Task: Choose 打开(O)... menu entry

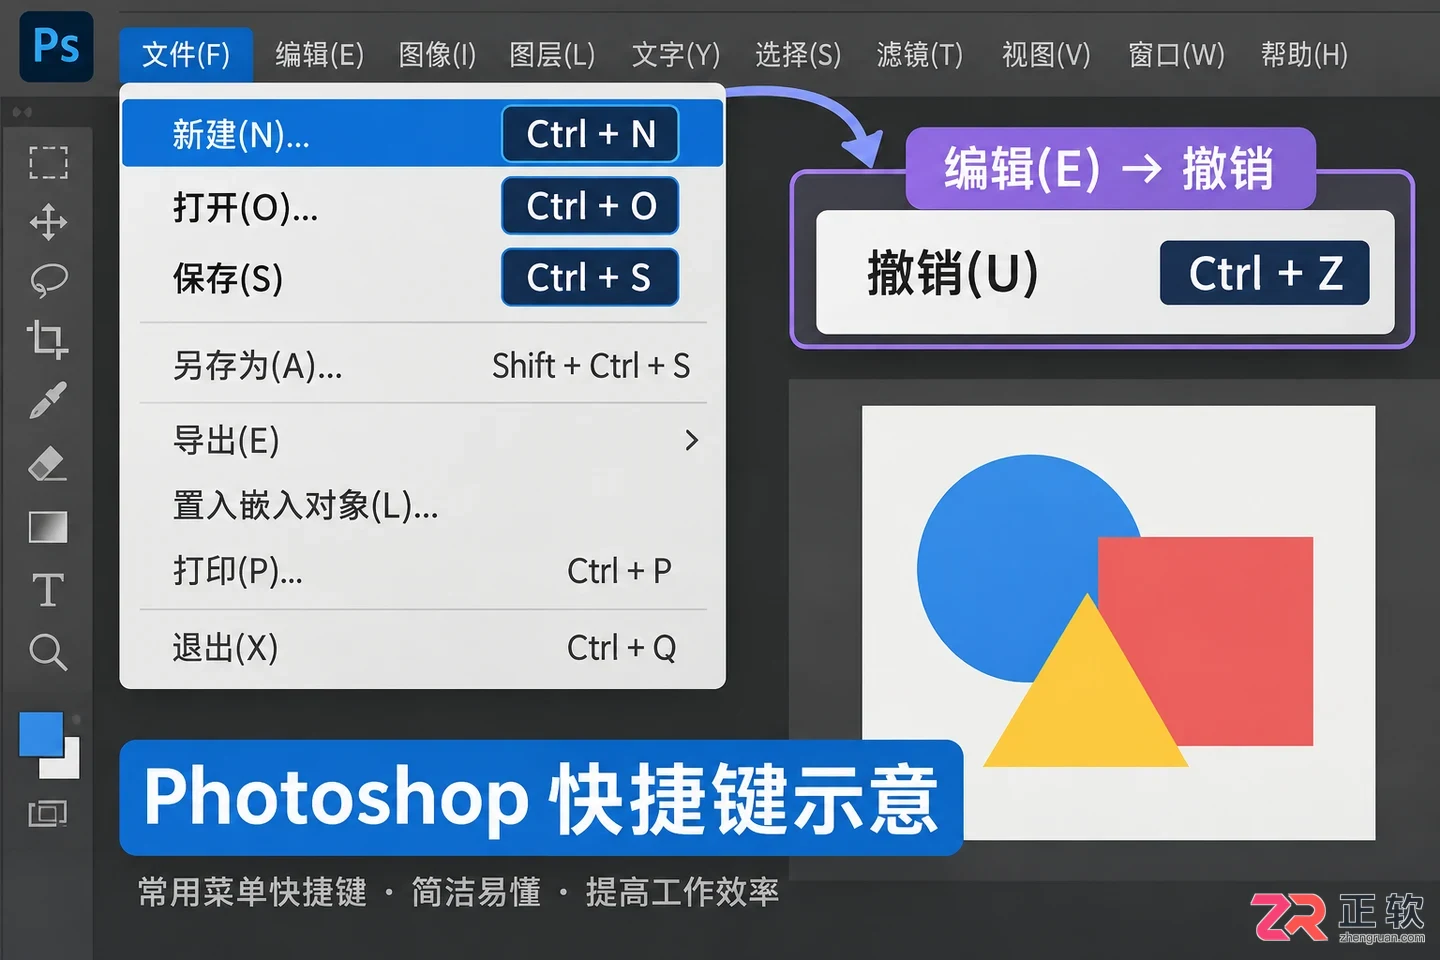Action: (422, 206)
